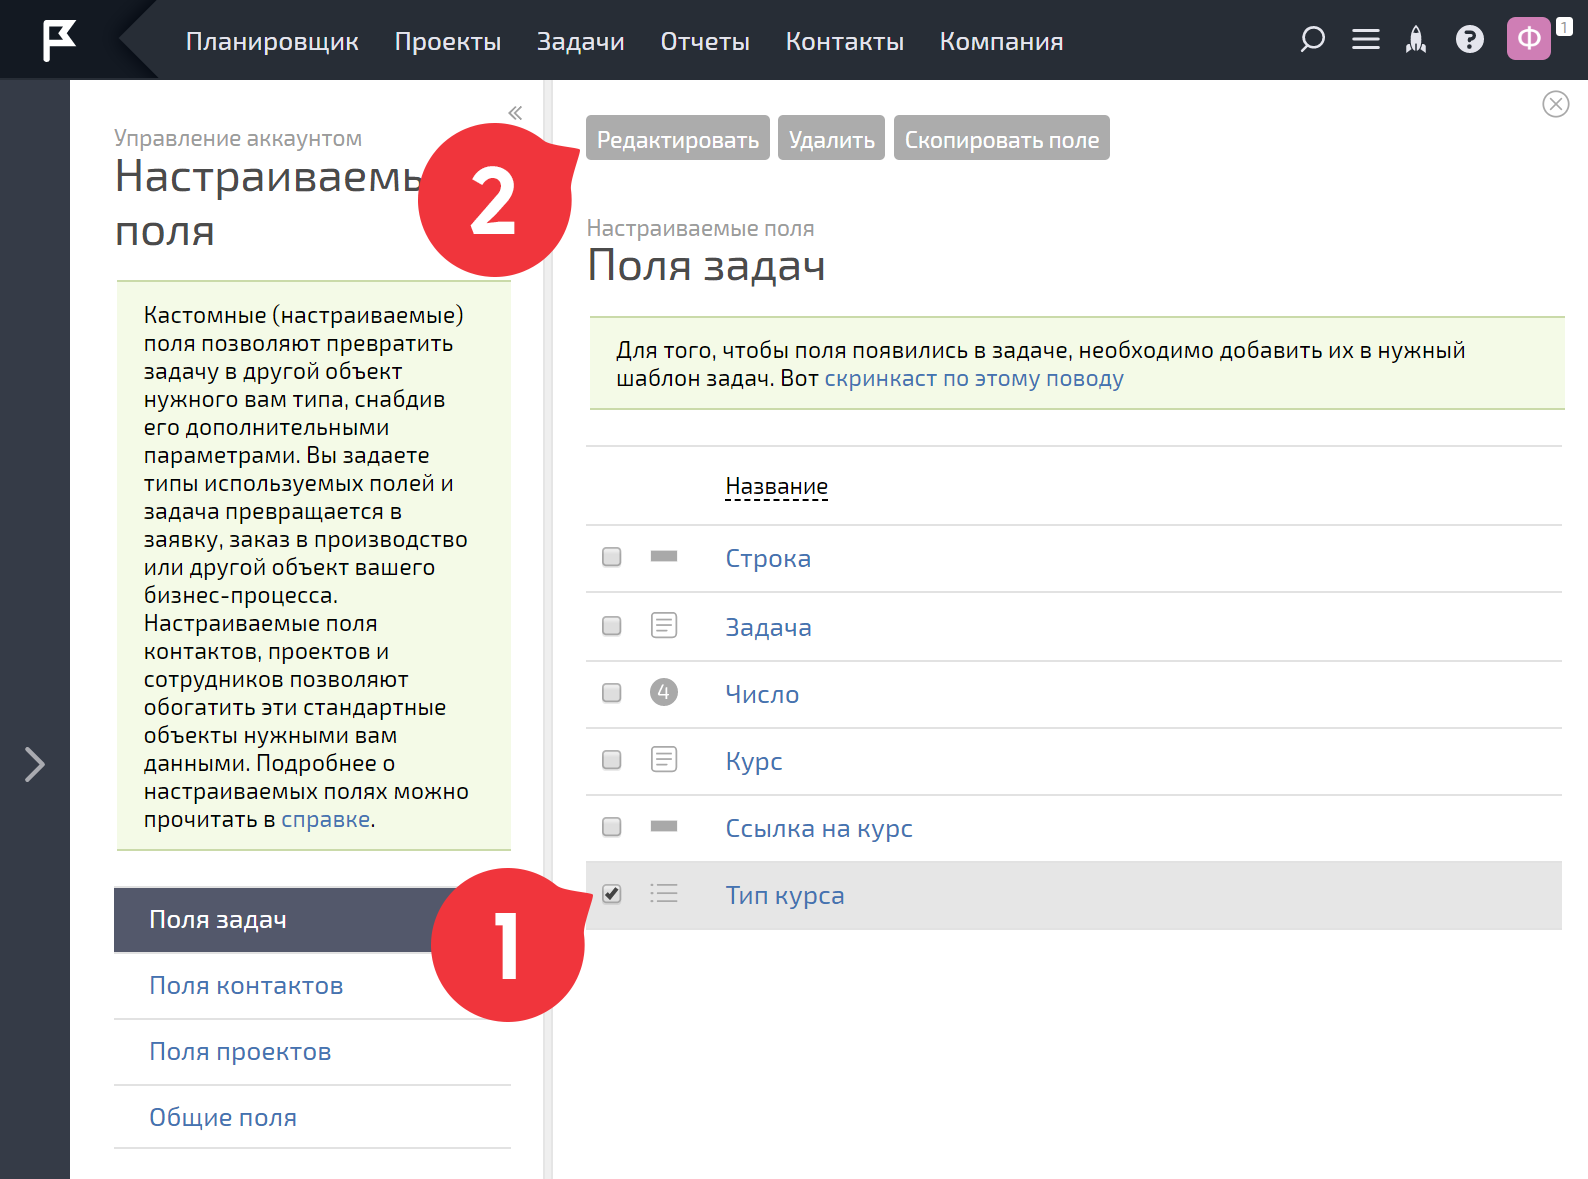This screenshot has width=1588, height=1179.
Task: Check the Задача field checkbox
Action: point(612,626)
